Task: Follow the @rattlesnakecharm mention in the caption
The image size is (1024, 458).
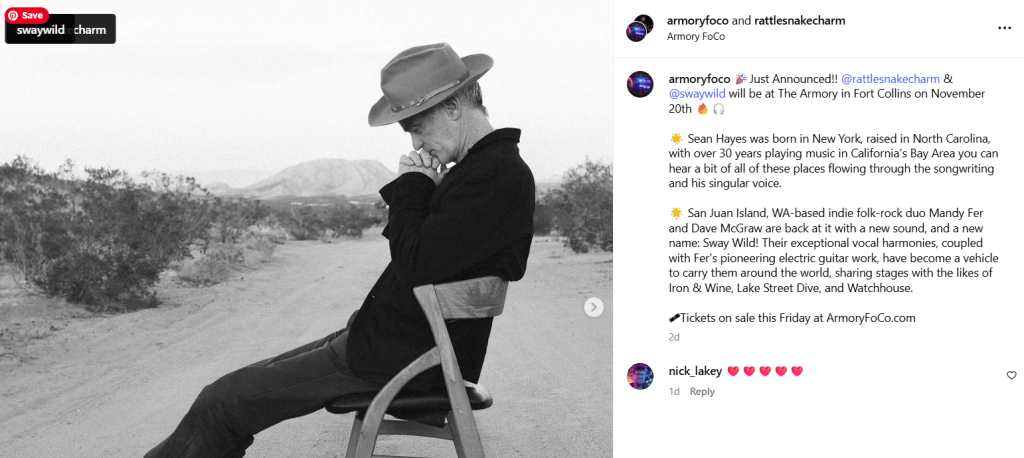Action: coord(890,78)
